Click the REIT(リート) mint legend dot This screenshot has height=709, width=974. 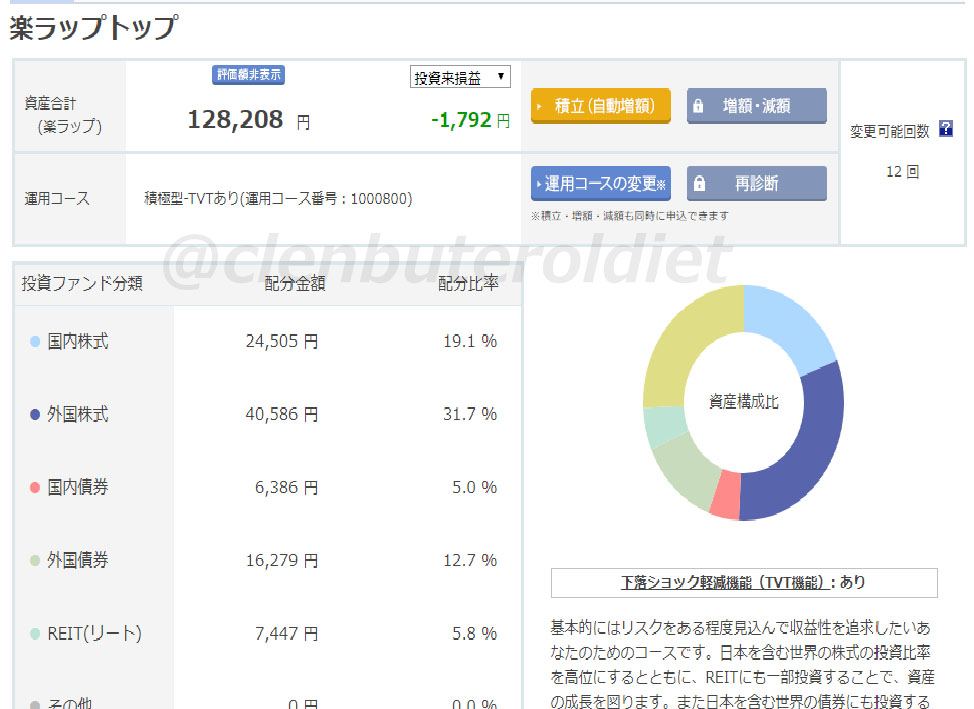[x=35, y=634]
